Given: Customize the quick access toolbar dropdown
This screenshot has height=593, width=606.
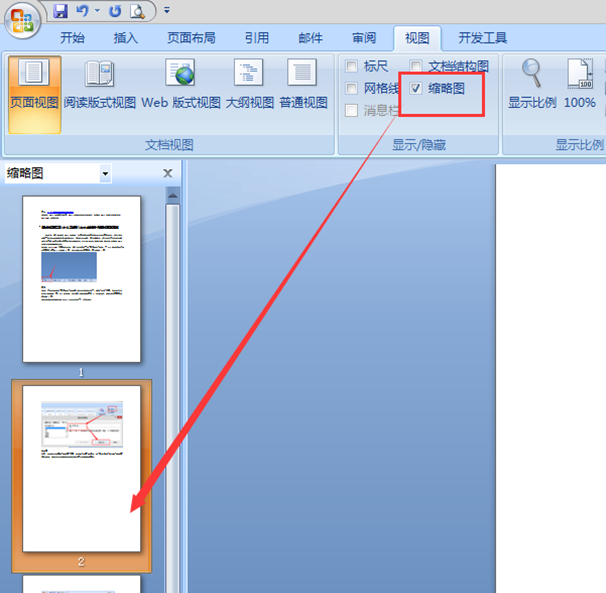Looking at the screenshot, I should click(x=167, y=10).
